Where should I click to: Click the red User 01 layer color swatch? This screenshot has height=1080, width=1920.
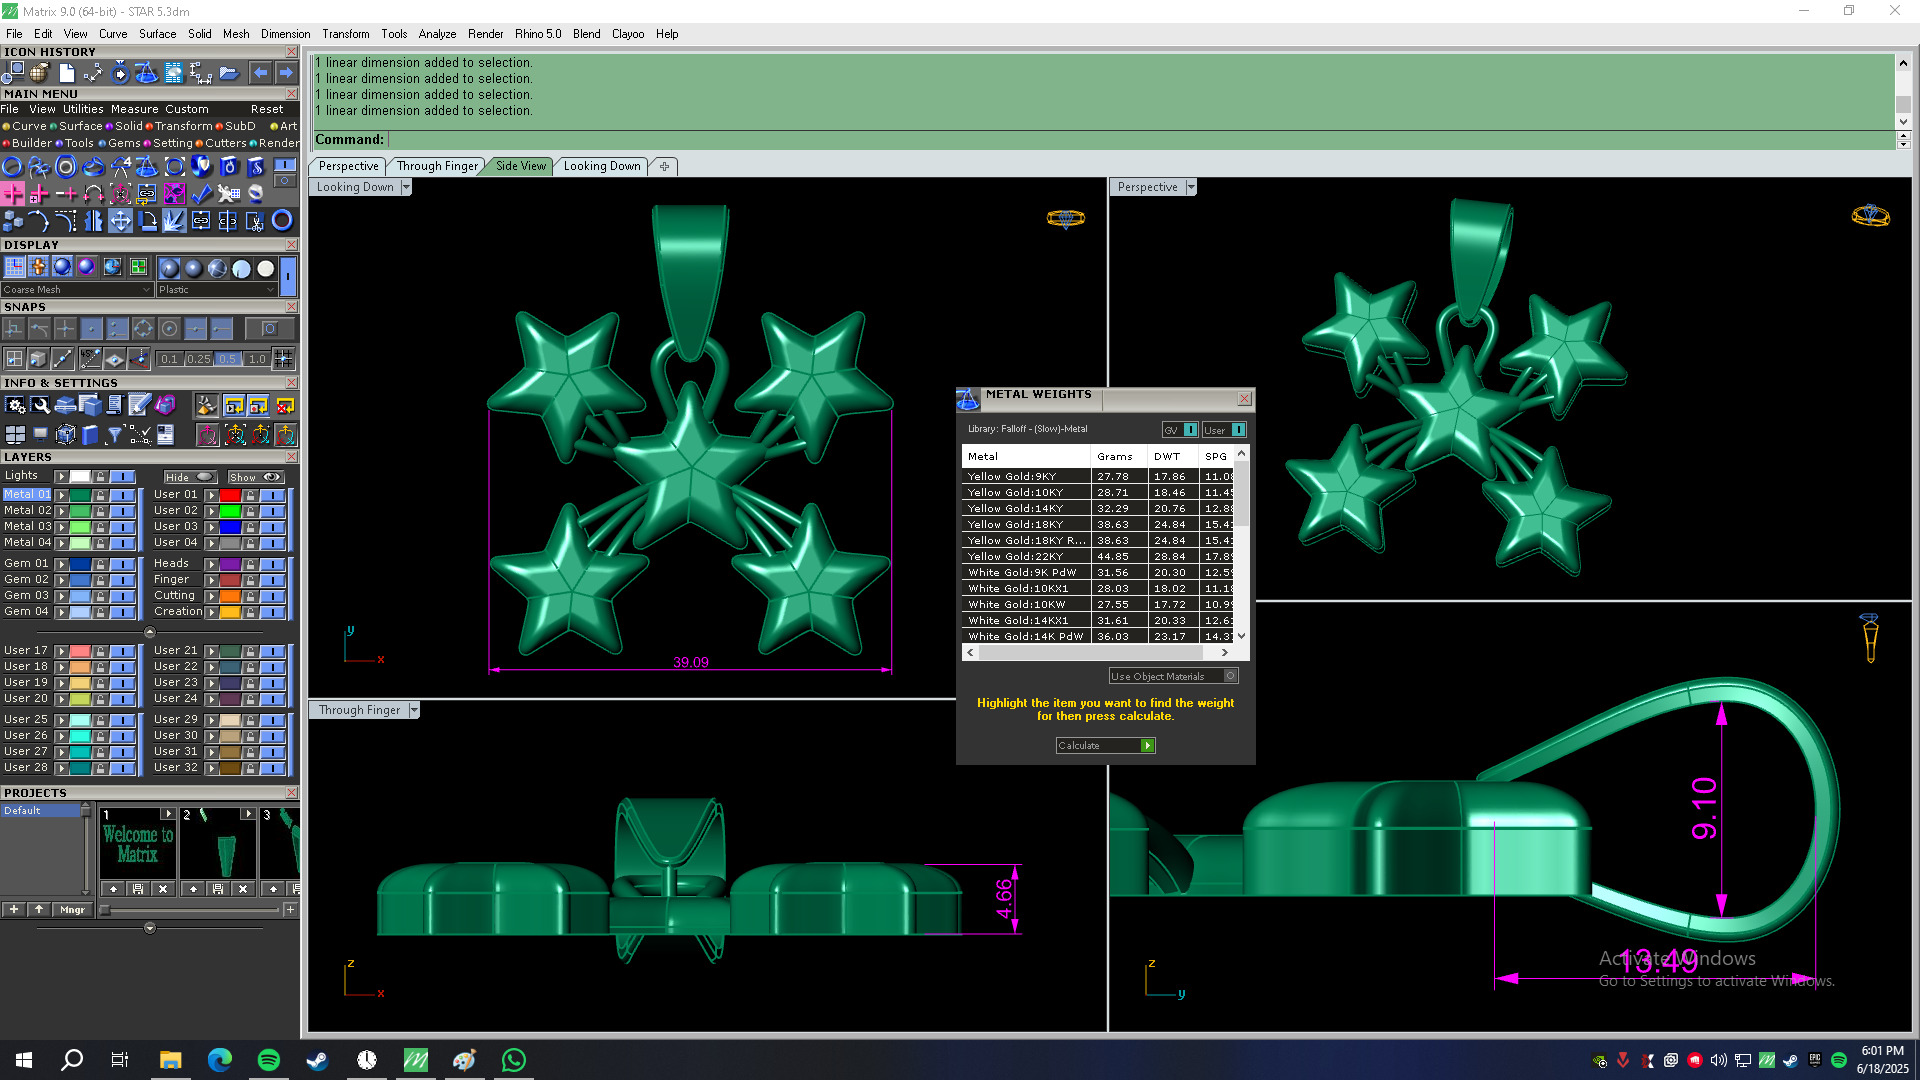230,495
